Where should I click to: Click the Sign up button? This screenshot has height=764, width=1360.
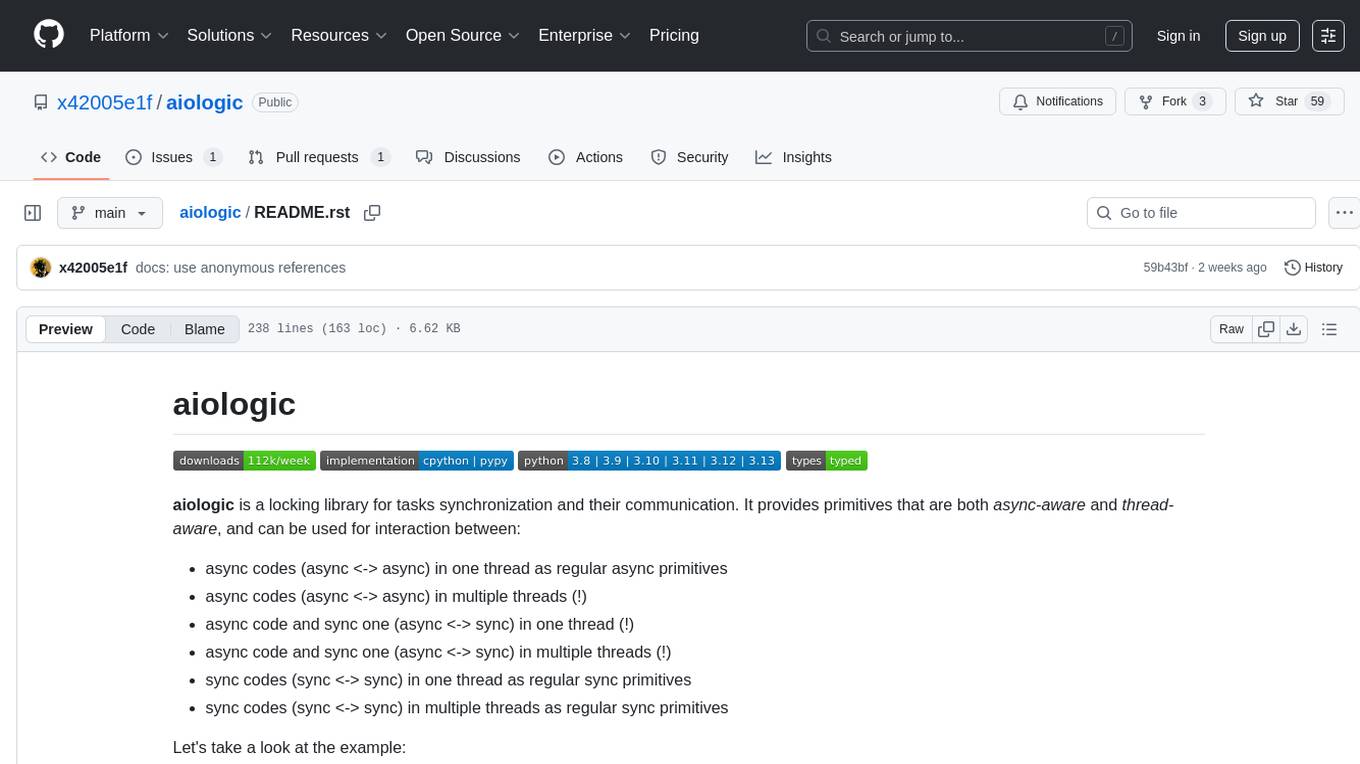pyautogui.click(x=1262, y=36)
